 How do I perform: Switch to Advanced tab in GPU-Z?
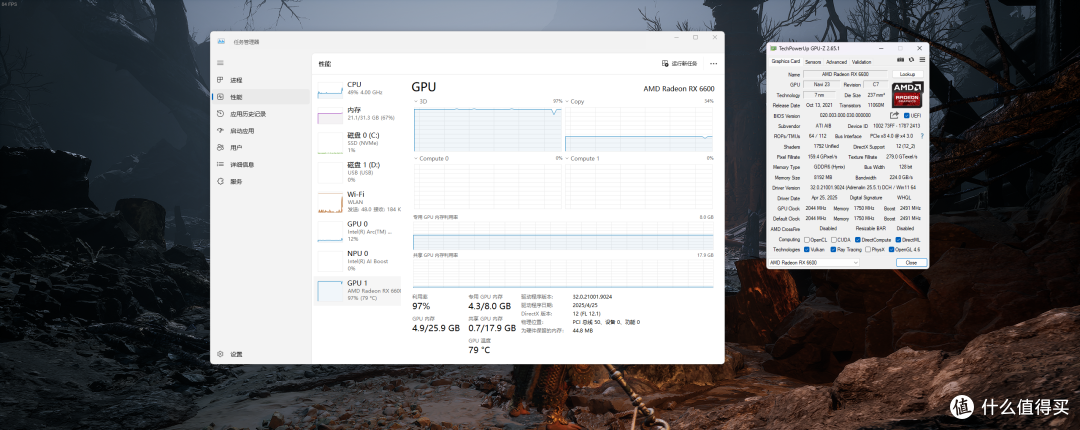click(x=836, y=61)
